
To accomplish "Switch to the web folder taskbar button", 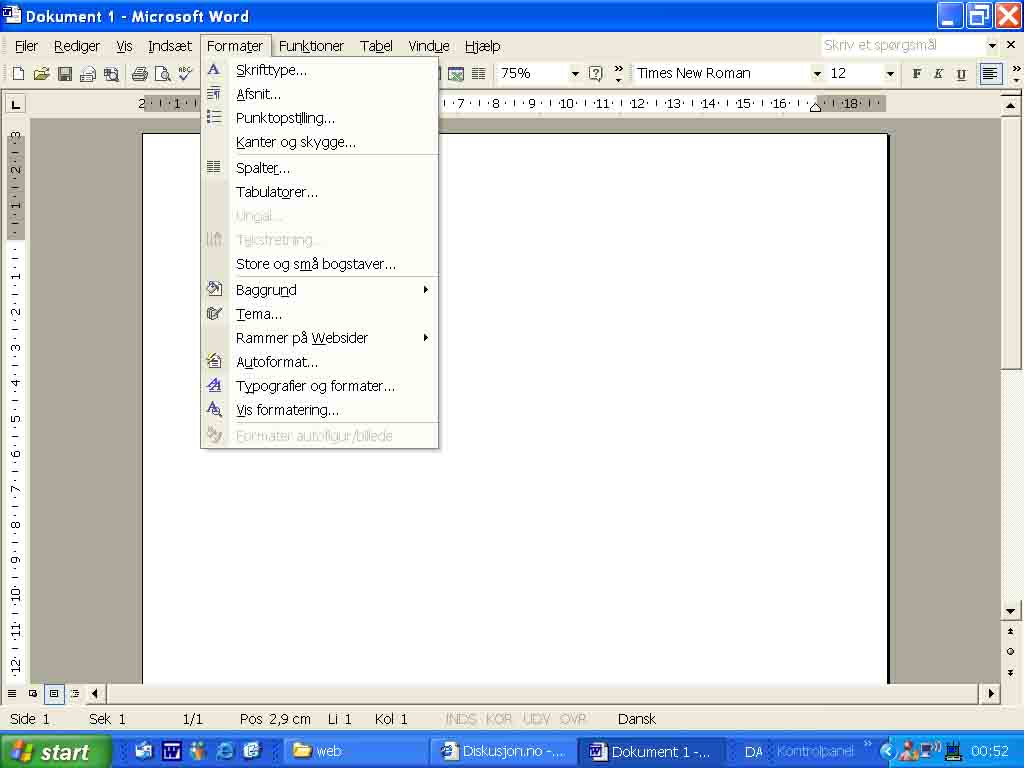I will tap(355, 751).
